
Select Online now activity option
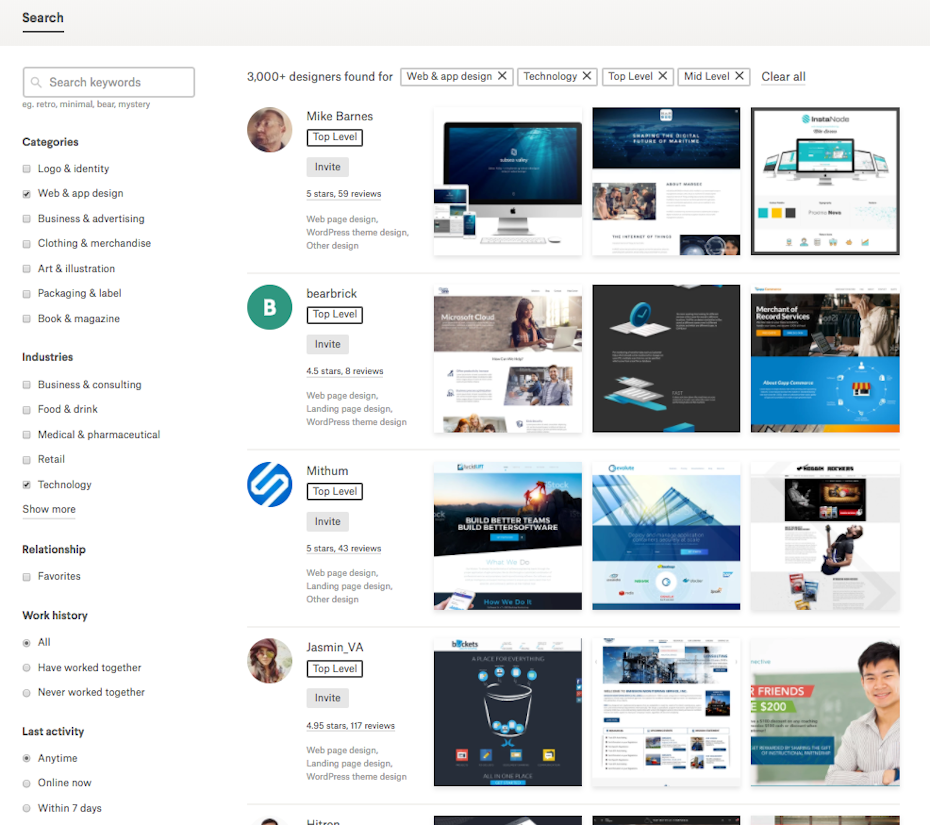[27, 783]
